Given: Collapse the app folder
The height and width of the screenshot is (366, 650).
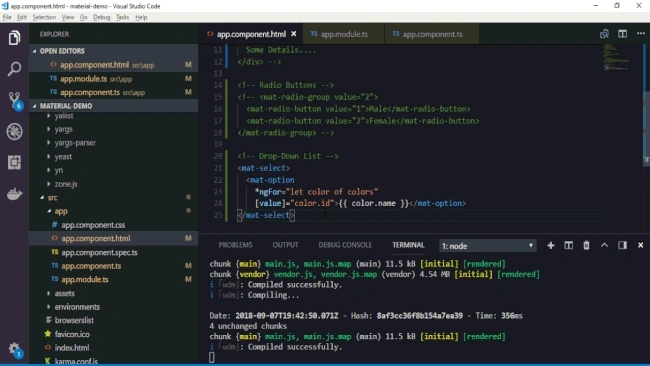Looking at the screenshot, I should click(113, 211).
